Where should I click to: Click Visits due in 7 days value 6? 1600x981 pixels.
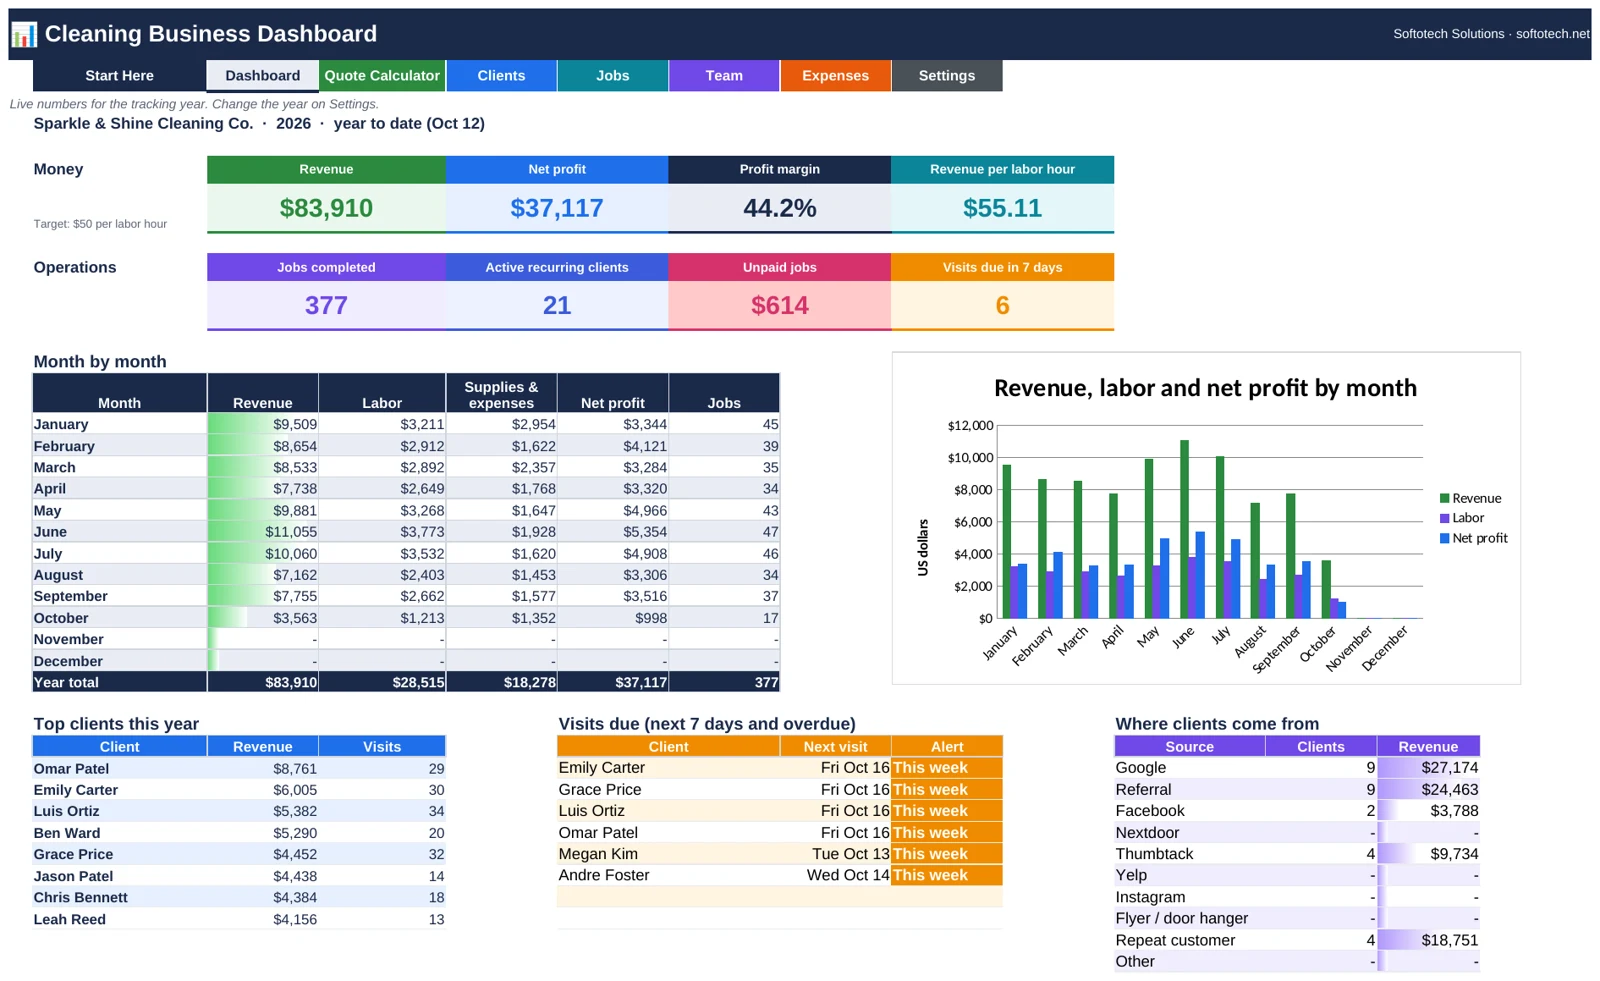point(1002,305)
